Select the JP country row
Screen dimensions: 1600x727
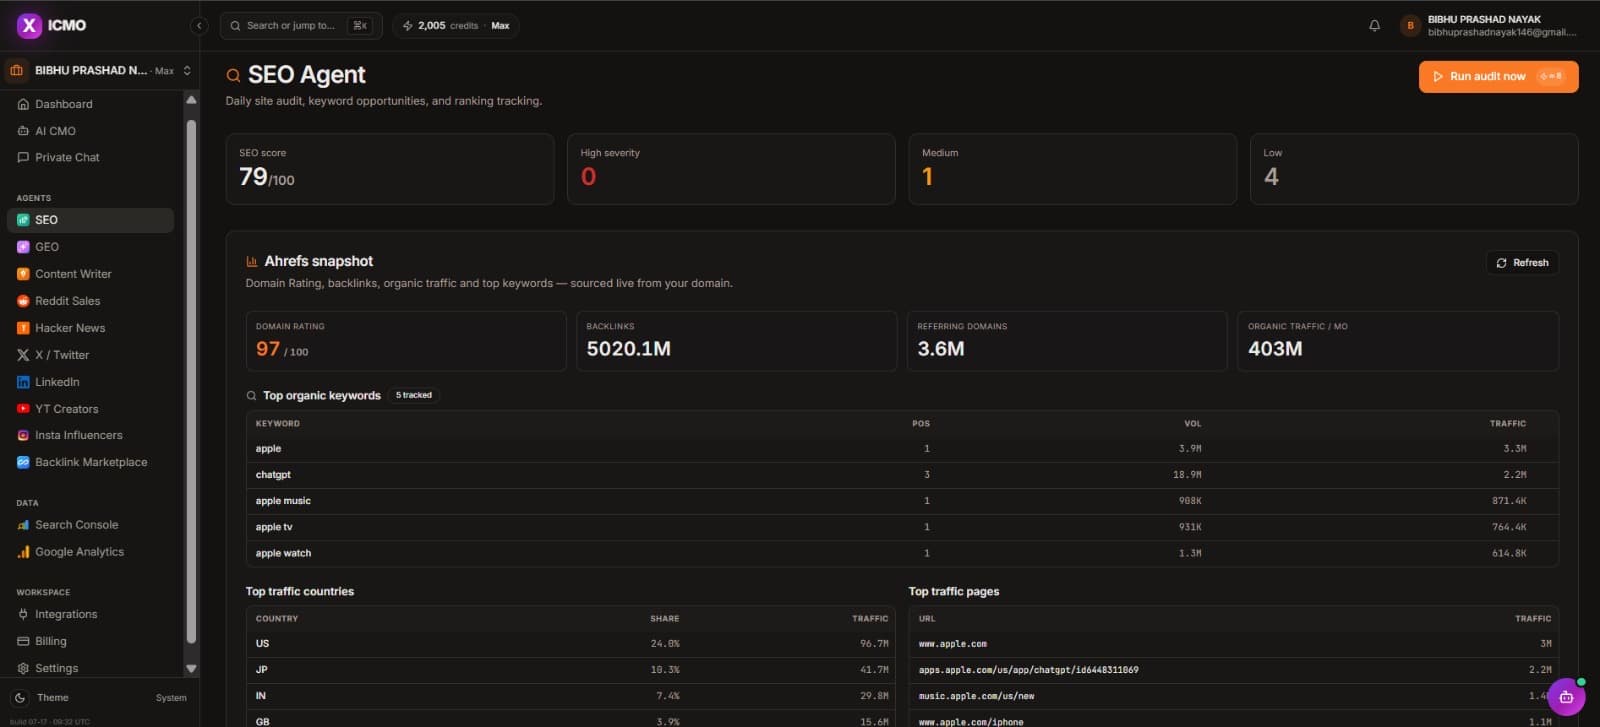click(571, 670)
